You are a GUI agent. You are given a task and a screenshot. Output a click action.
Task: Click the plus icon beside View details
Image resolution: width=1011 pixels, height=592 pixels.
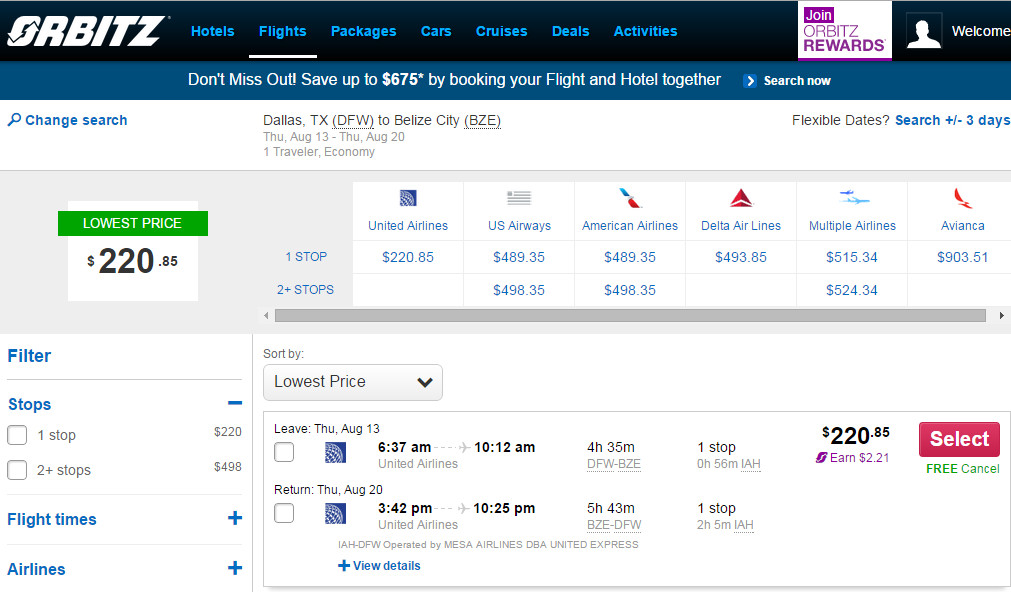tap(344, 566)
